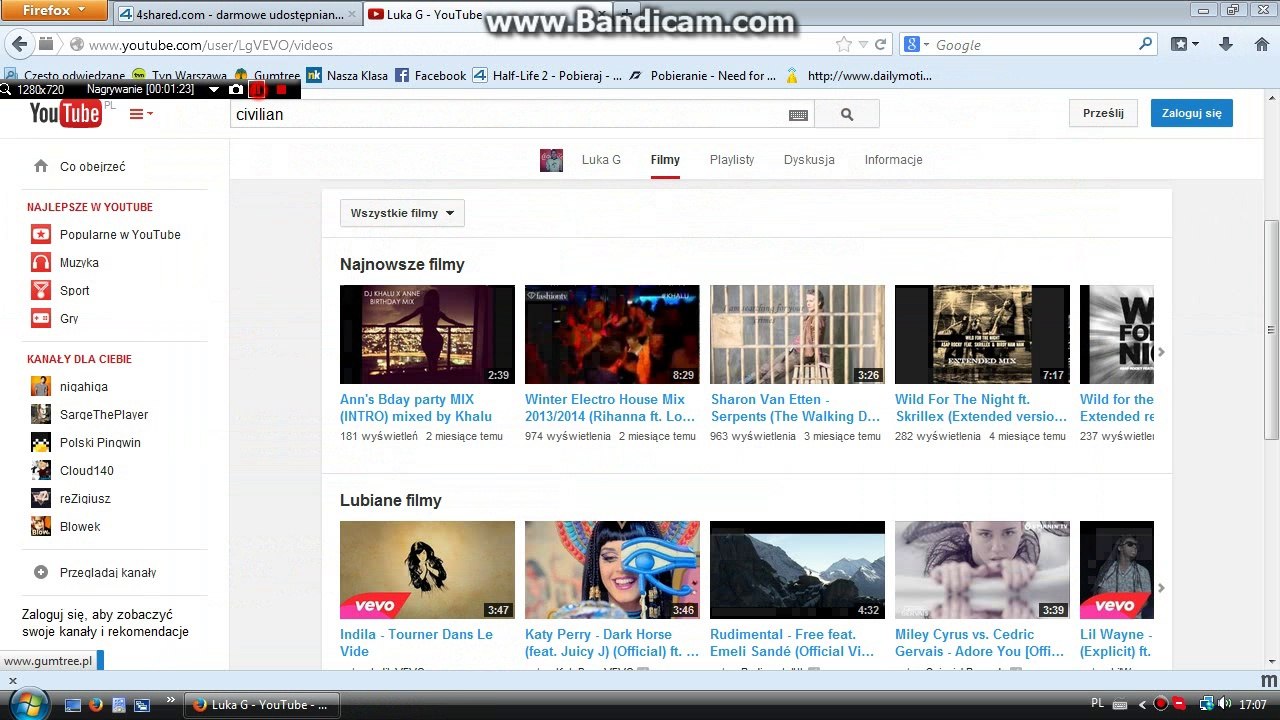Show next Lubiane filmy videos
Image resolution: width=1280 pixels, height=720 pixels.
1161,588
